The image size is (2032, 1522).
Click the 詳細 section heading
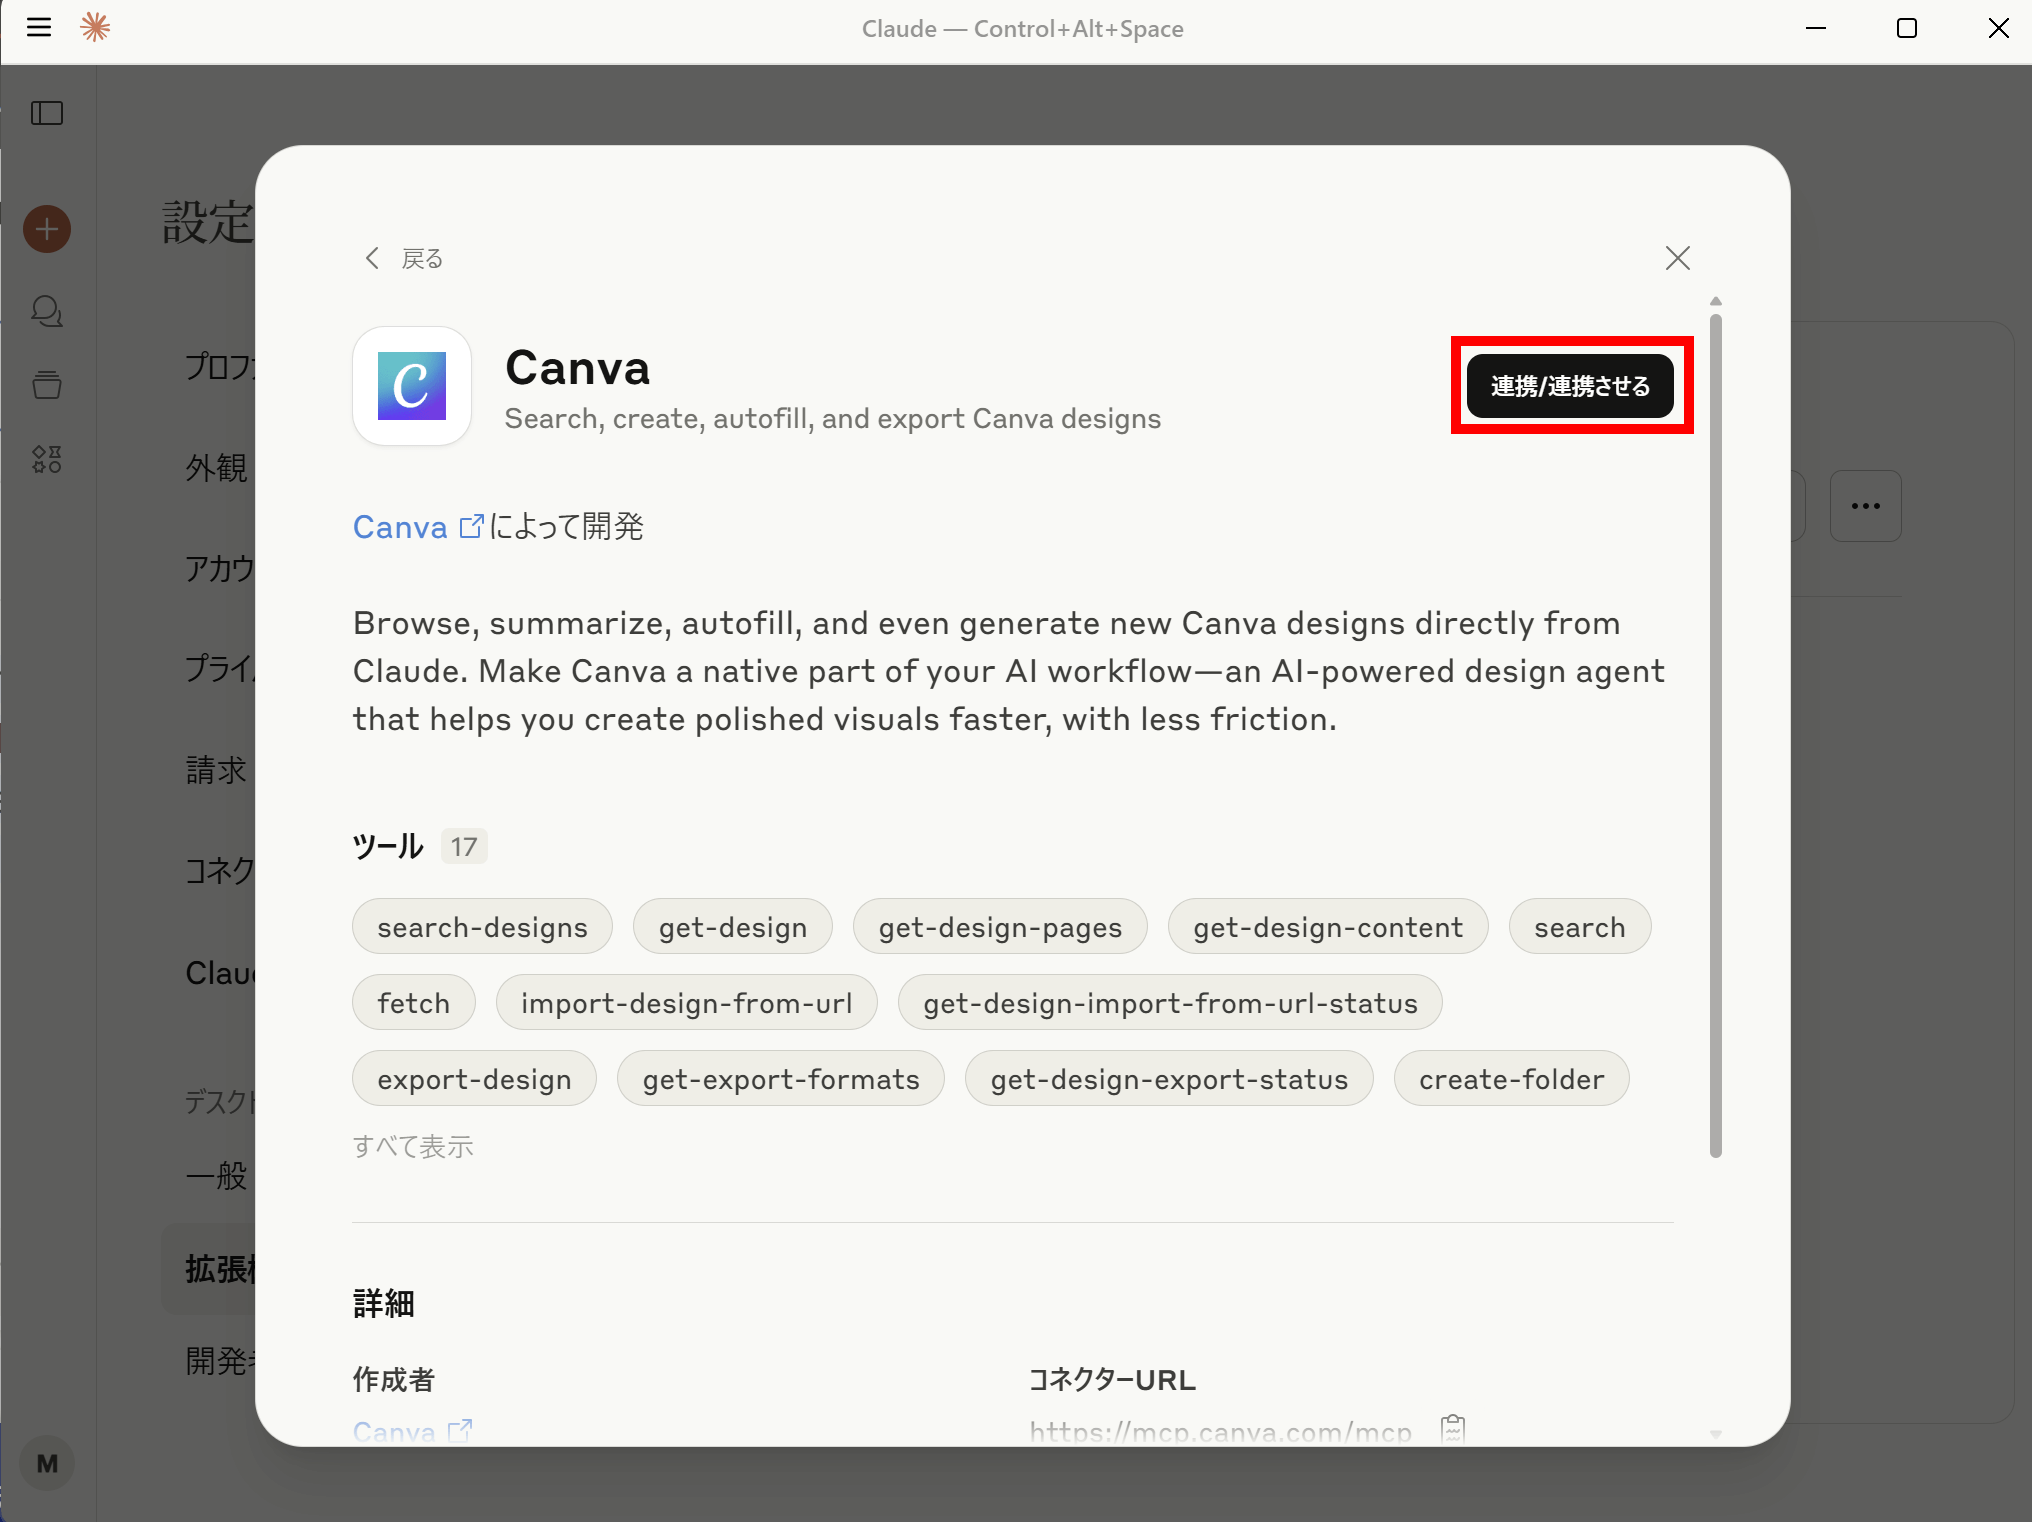[384, 1303]
